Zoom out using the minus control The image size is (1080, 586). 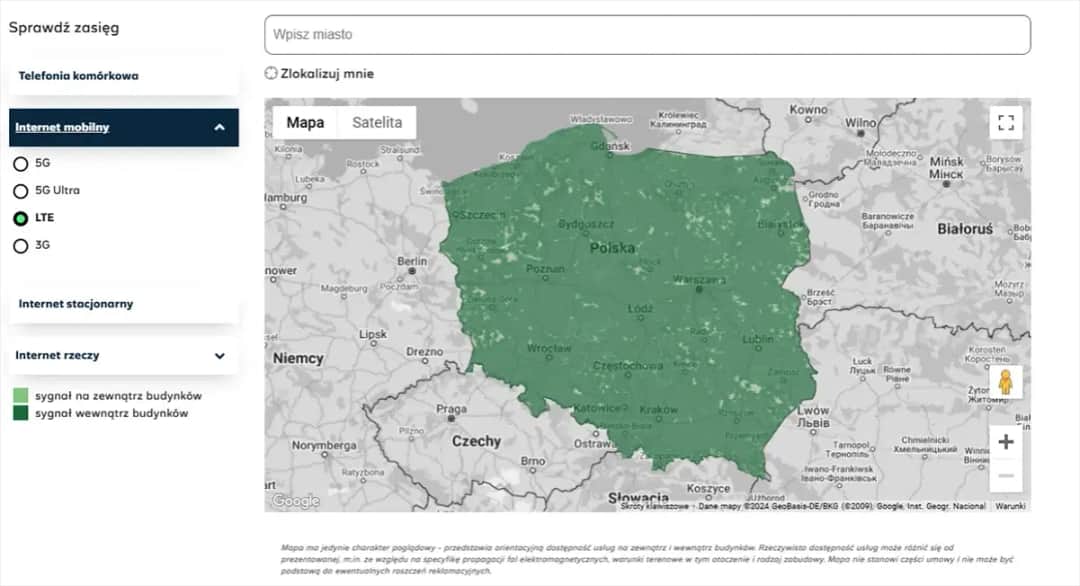pos(1006,474)
